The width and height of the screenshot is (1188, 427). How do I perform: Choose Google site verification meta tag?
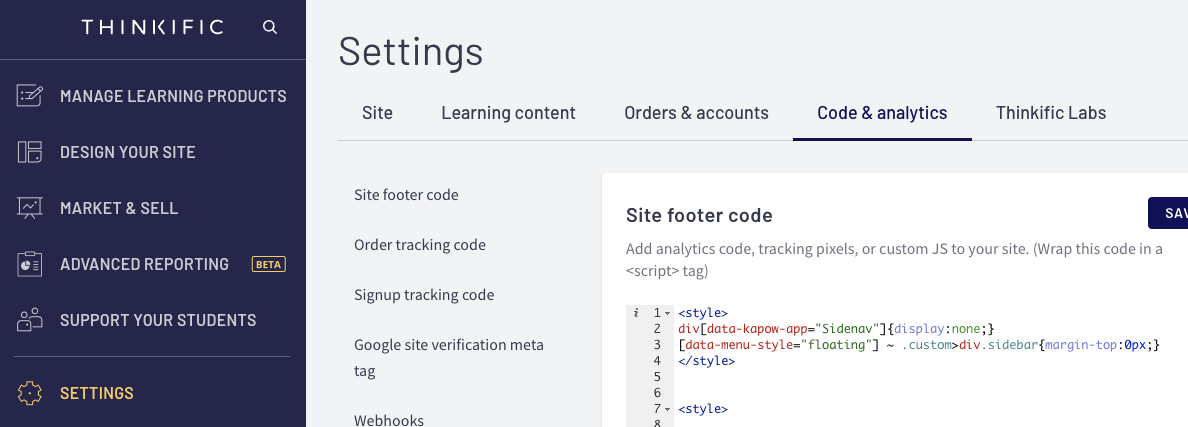point(449,358)
